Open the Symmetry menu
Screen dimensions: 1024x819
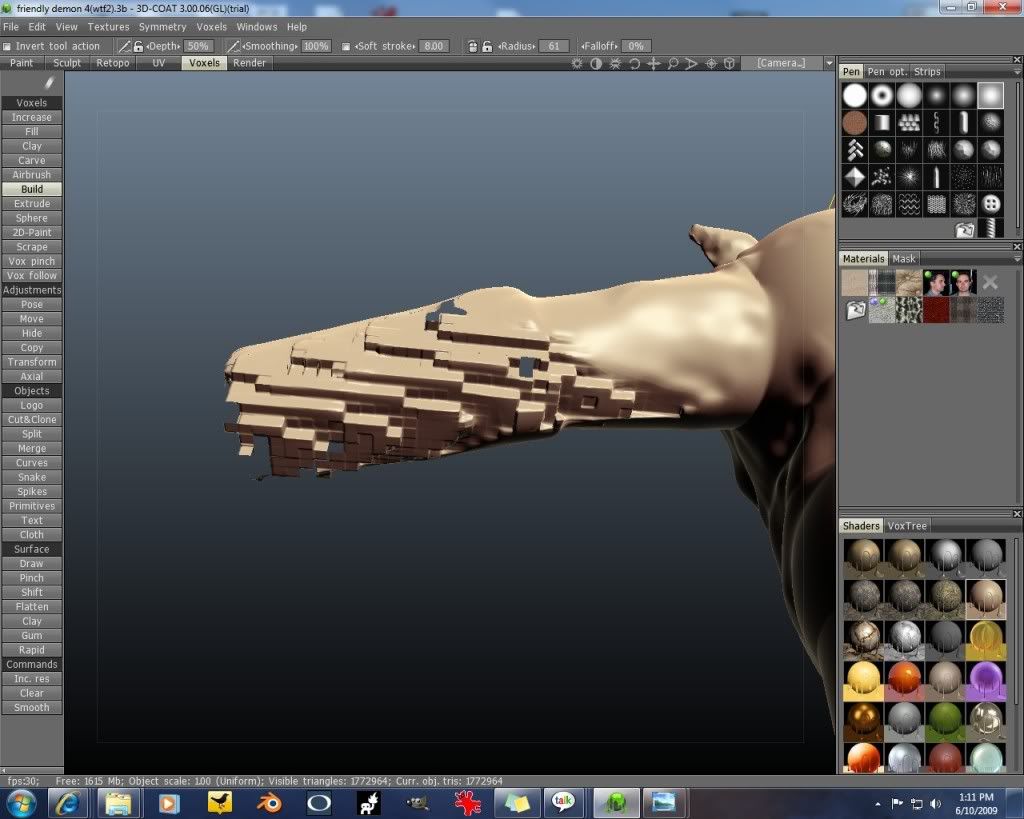(x=162, y=27)
